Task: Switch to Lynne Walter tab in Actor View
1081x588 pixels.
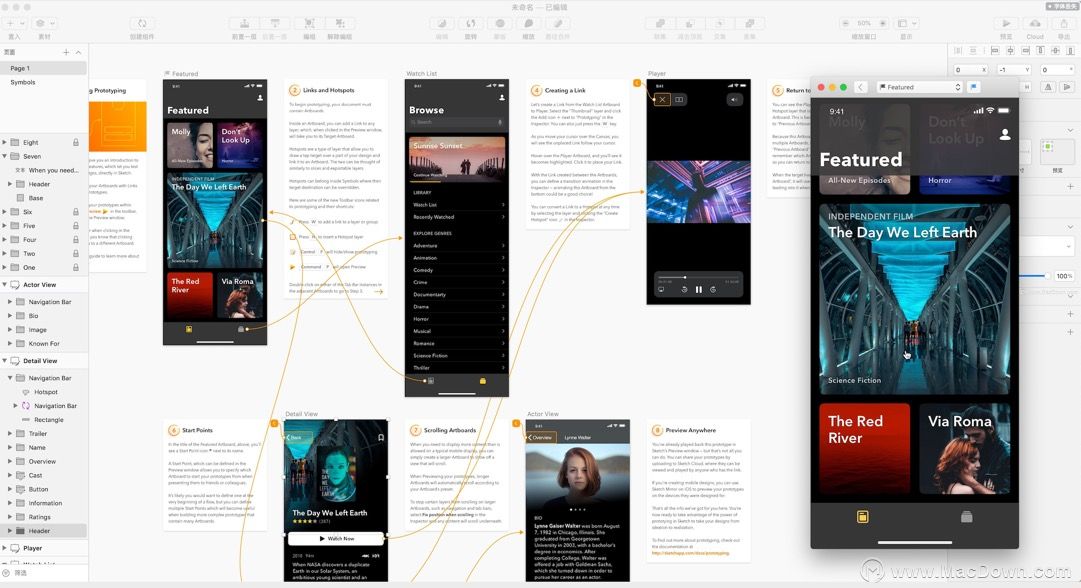Action: (x=578, y=437)
